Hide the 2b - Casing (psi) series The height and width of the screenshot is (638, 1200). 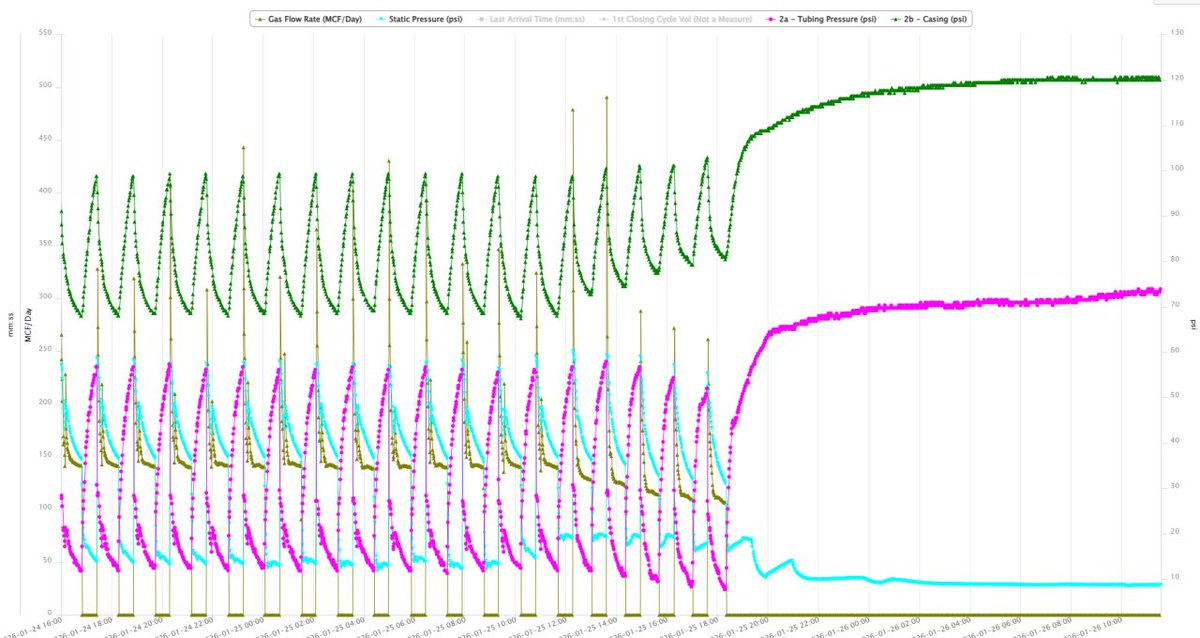929,19
